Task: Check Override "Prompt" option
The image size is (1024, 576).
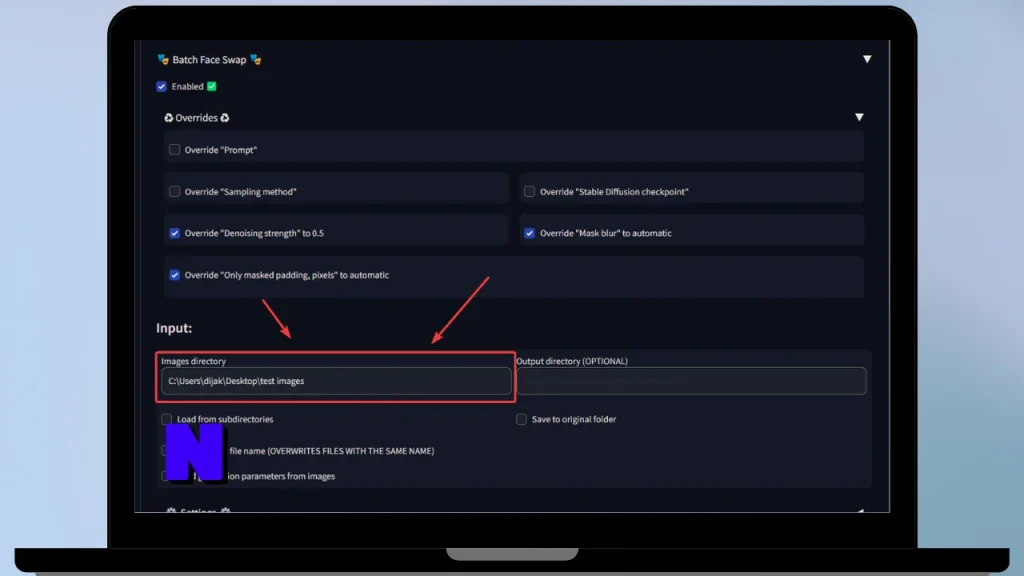Action: 174,150
